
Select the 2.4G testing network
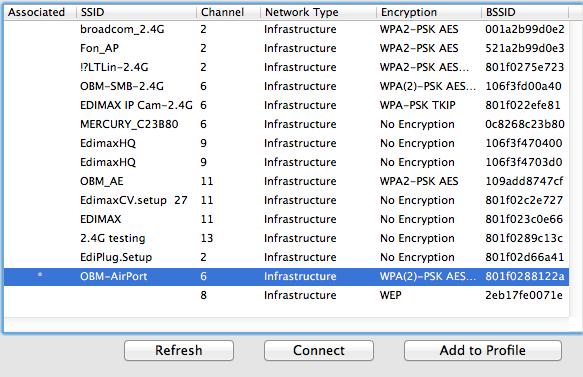point(286,238)
